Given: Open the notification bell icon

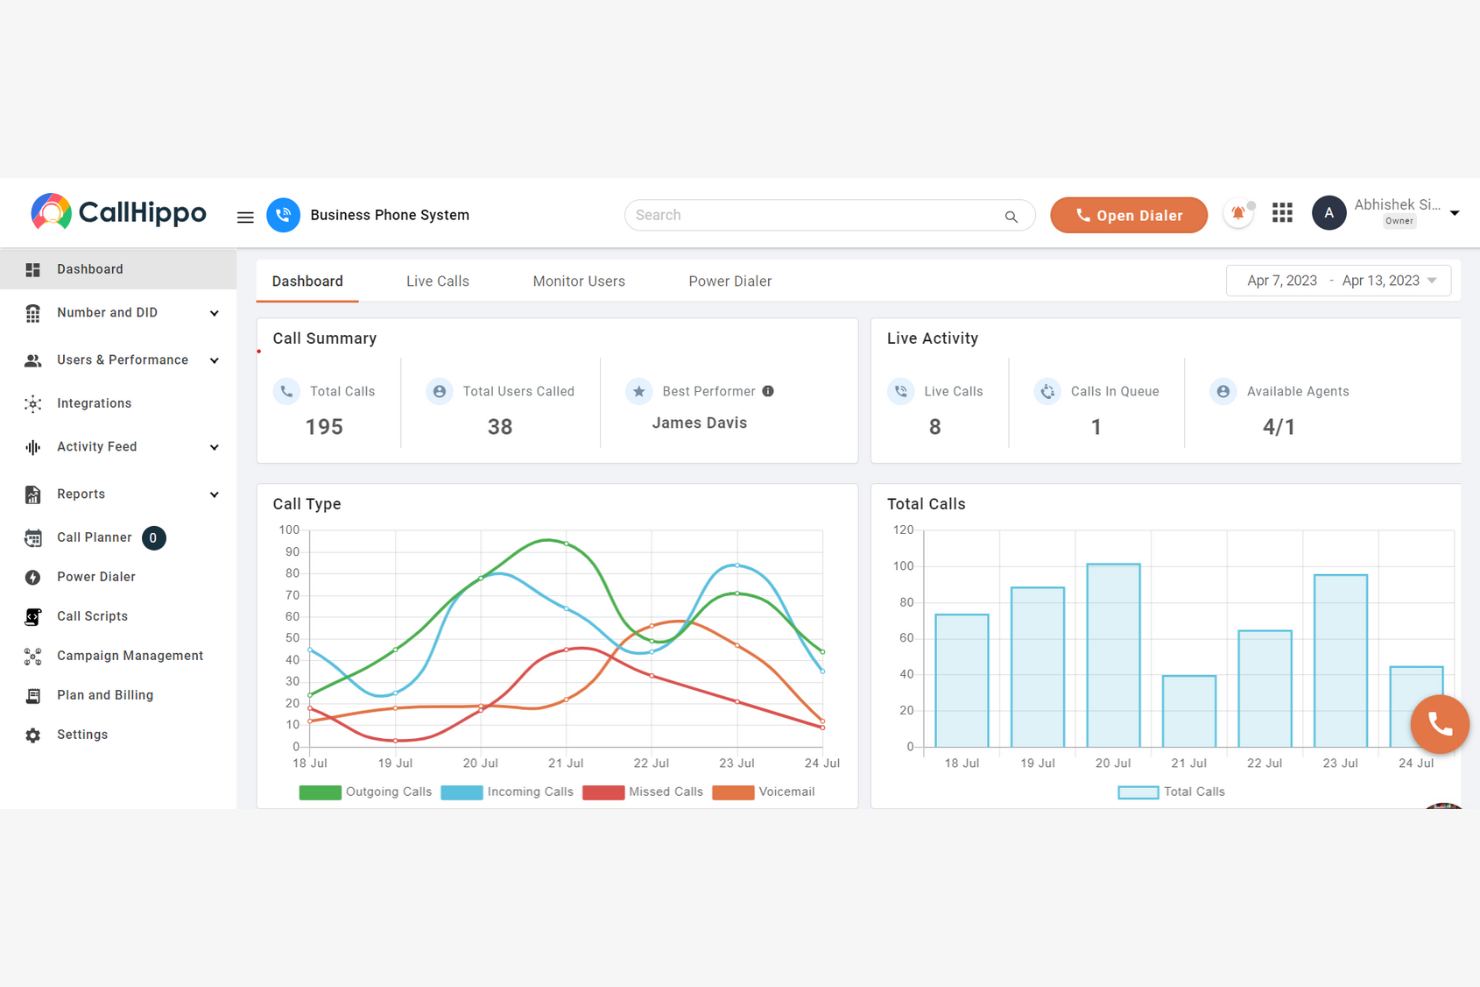Looking at the screenshot, I should [1238, 213].
